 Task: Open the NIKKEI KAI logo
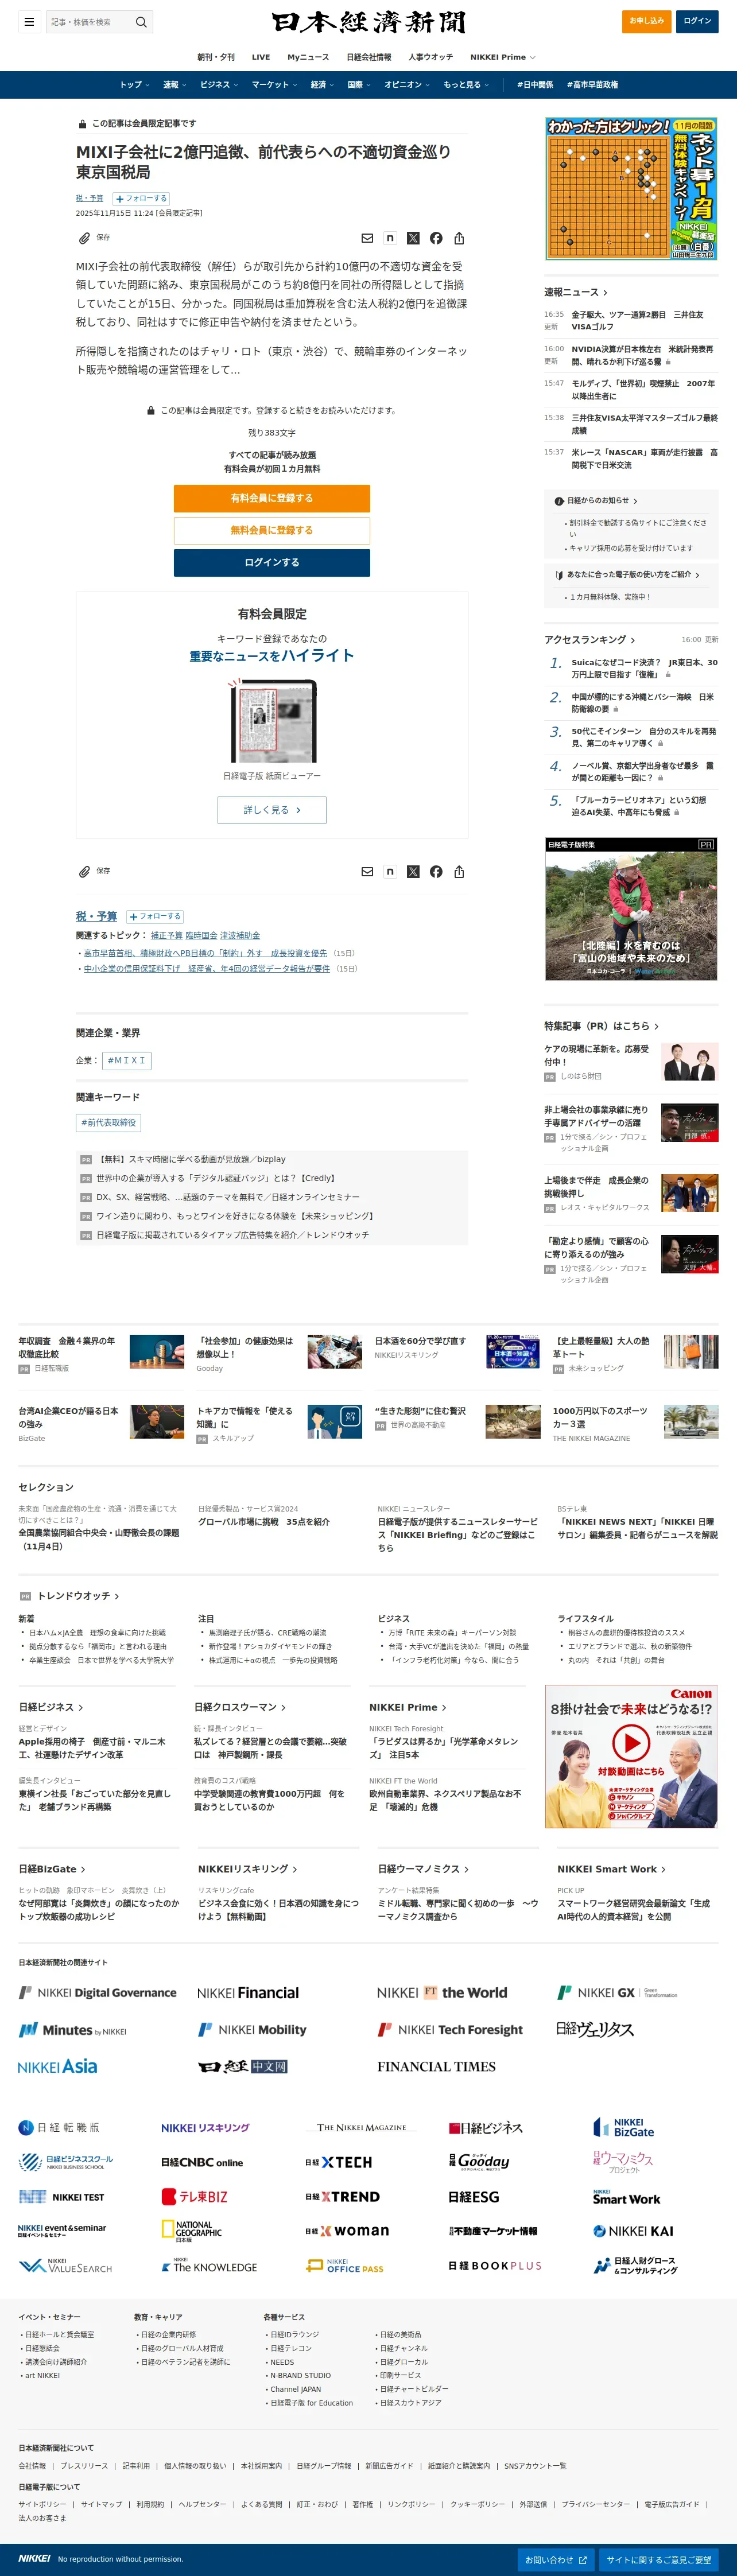(633, 2231)
